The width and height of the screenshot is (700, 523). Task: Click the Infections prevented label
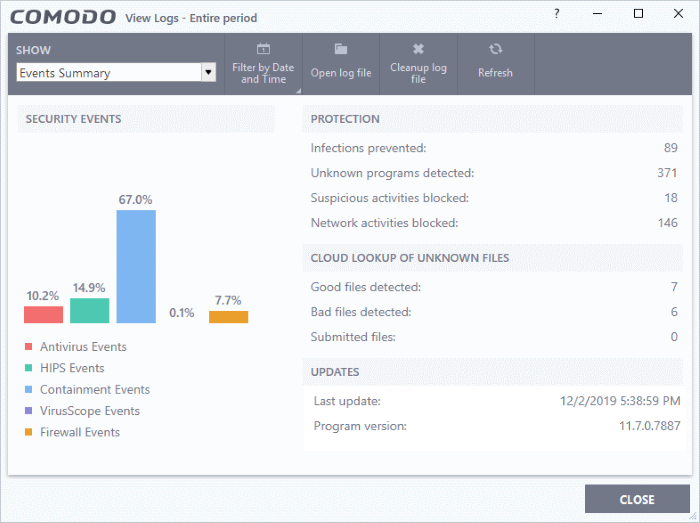[369, 148]
